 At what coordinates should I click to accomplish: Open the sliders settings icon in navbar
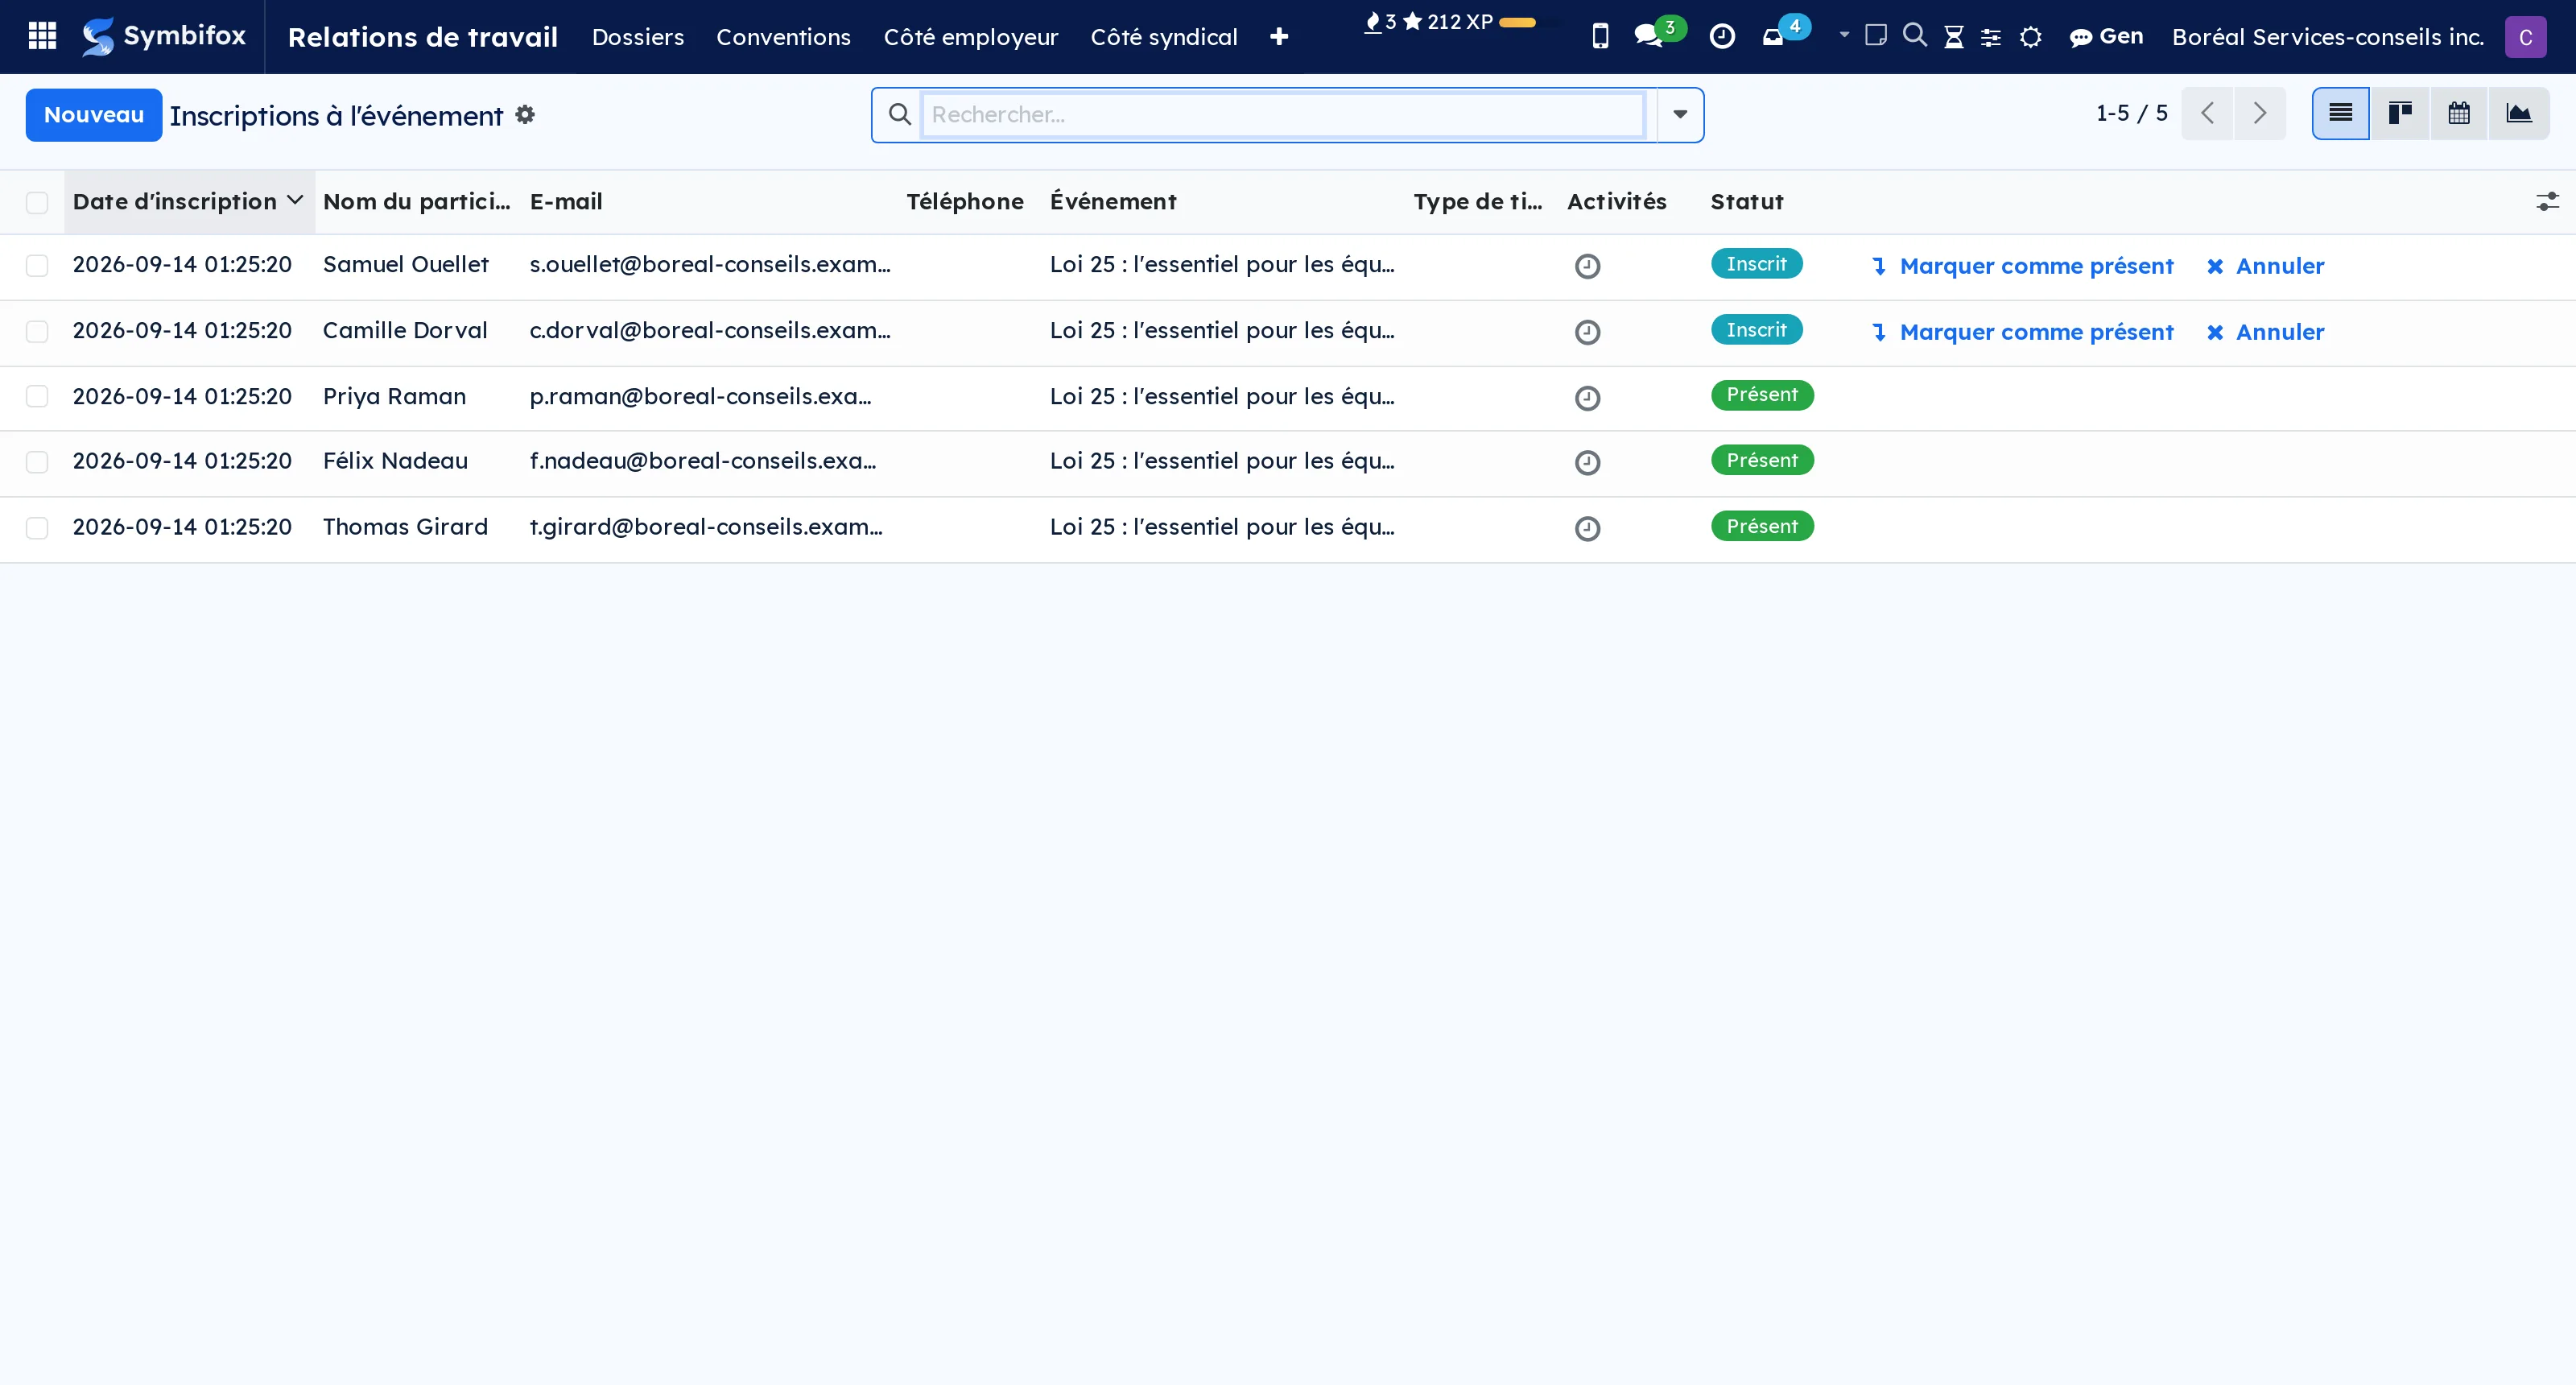(1991, 37)
